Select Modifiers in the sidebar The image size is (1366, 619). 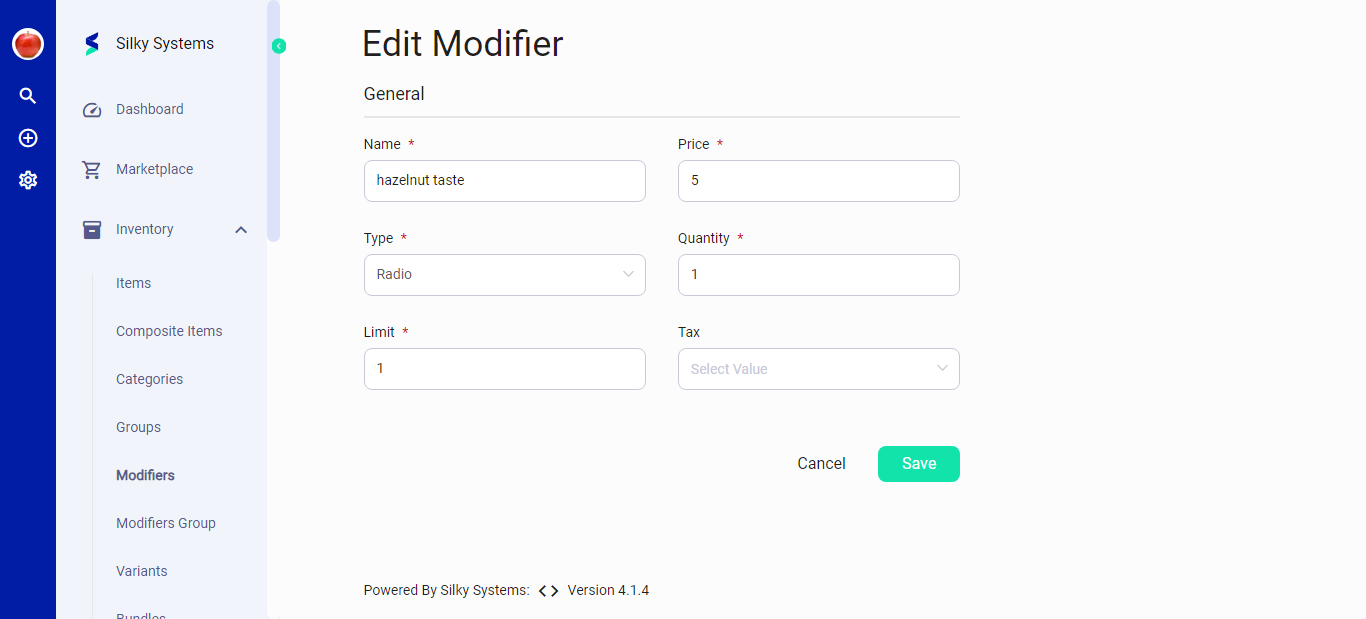point(144,475)
